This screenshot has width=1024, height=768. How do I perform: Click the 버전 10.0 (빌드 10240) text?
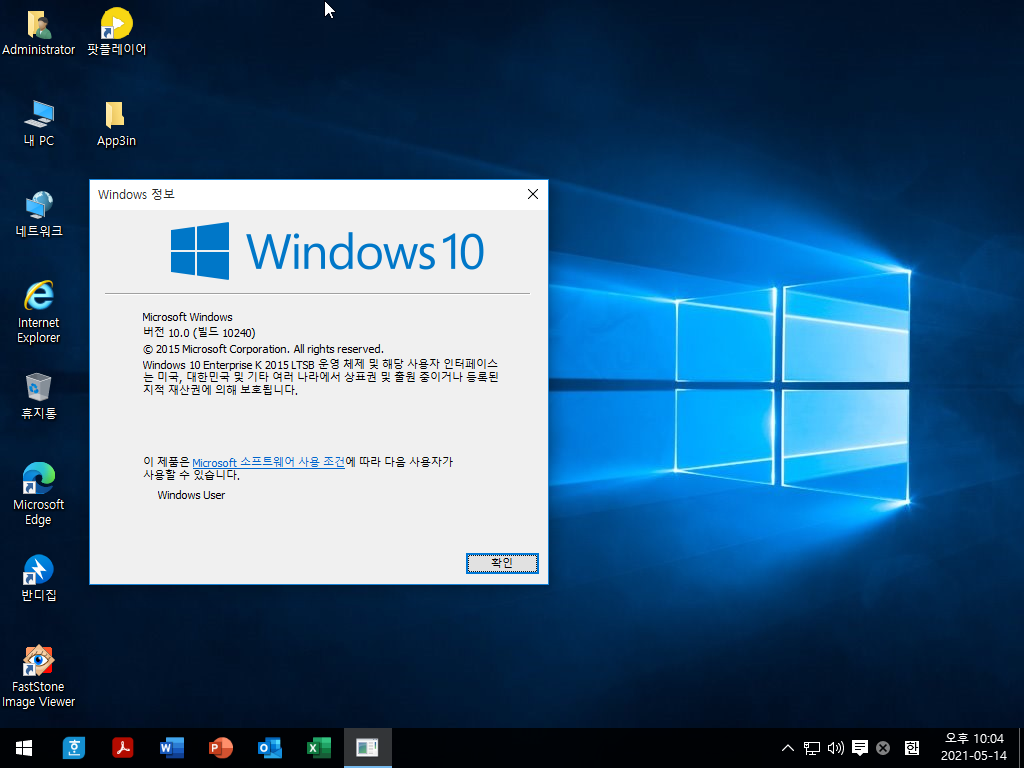coord(199,332)
